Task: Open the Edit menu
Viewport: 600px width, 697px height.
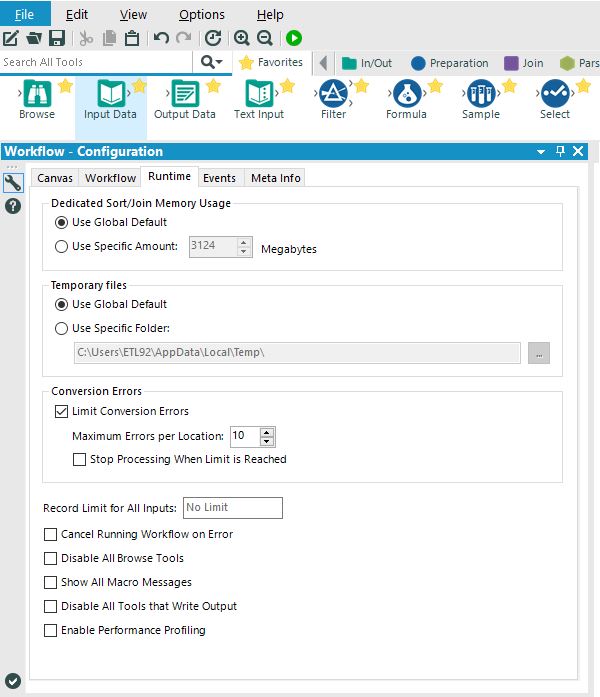Action: [77, 14]
